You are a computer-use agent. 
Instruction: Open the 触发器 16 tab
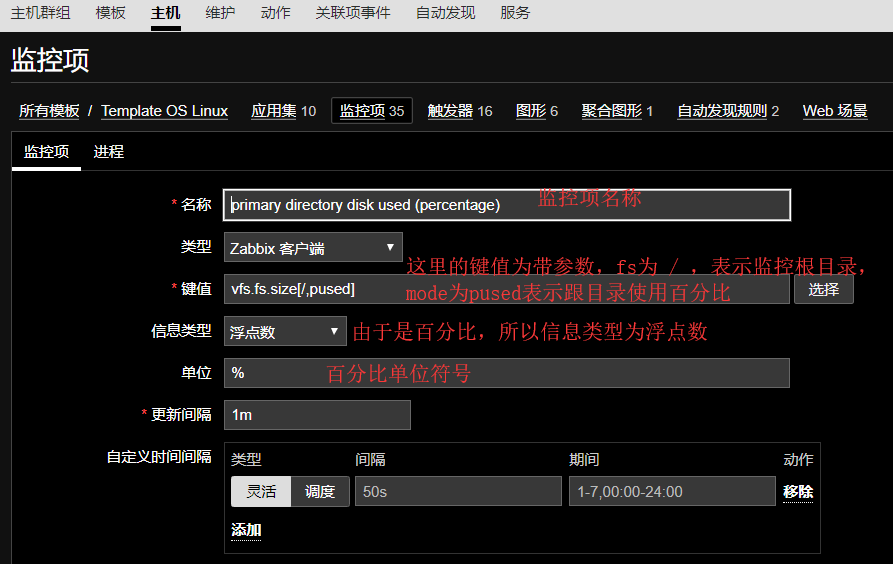(460, 111)
